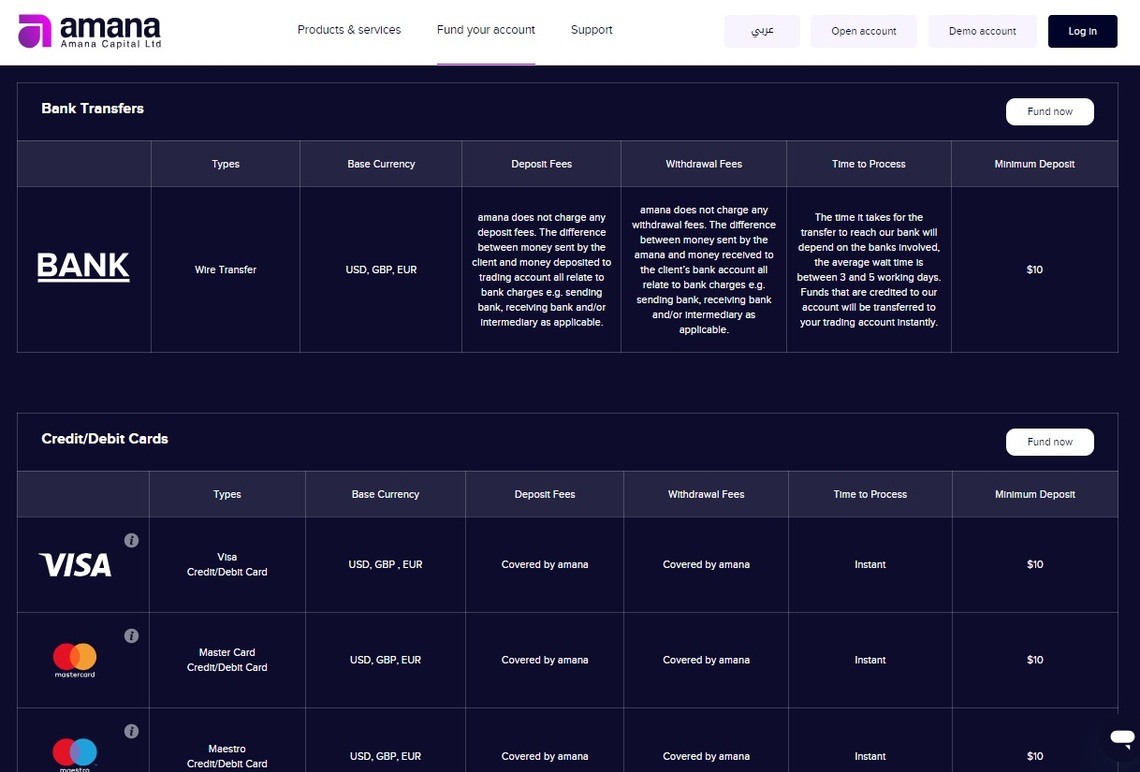1140x772 pixels.
Task: Click Instant in the Maestro row
Action: (x=870, y=756)
